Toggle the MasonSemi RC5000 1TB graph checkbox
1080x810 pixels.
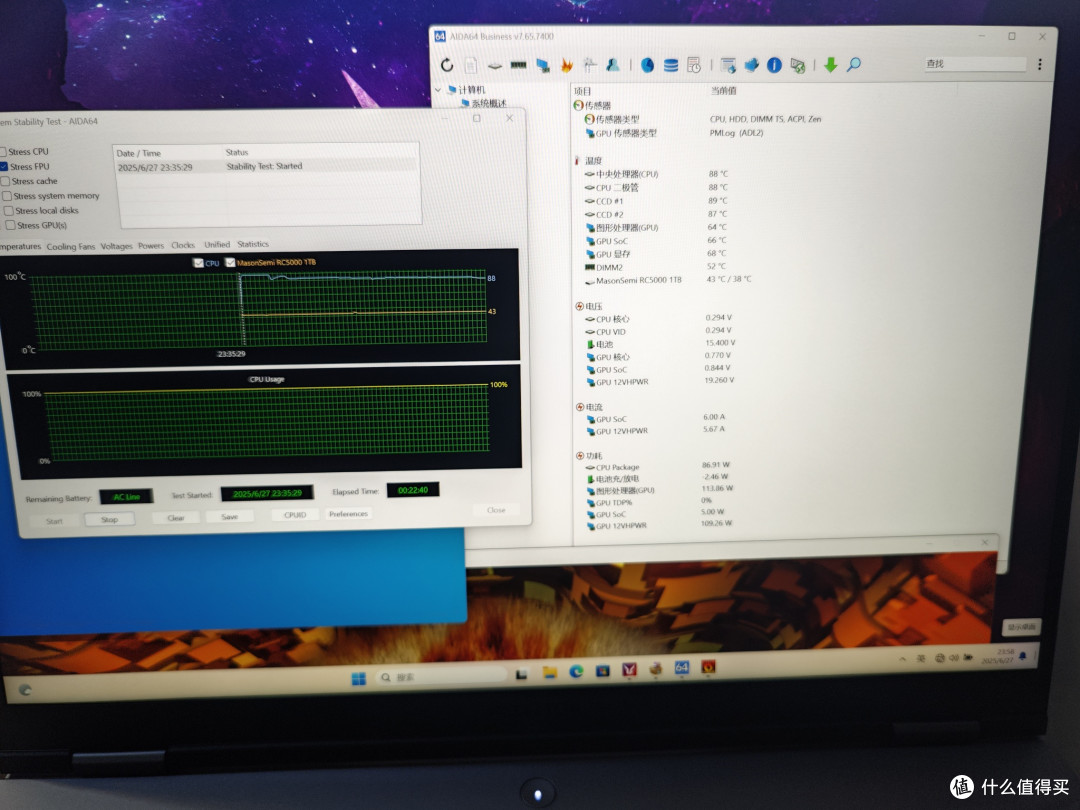(230, 262)
